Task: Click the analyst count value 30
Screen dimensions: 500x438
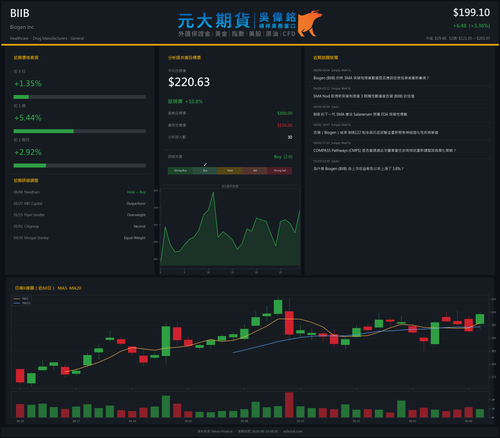Action: point(290,137)
